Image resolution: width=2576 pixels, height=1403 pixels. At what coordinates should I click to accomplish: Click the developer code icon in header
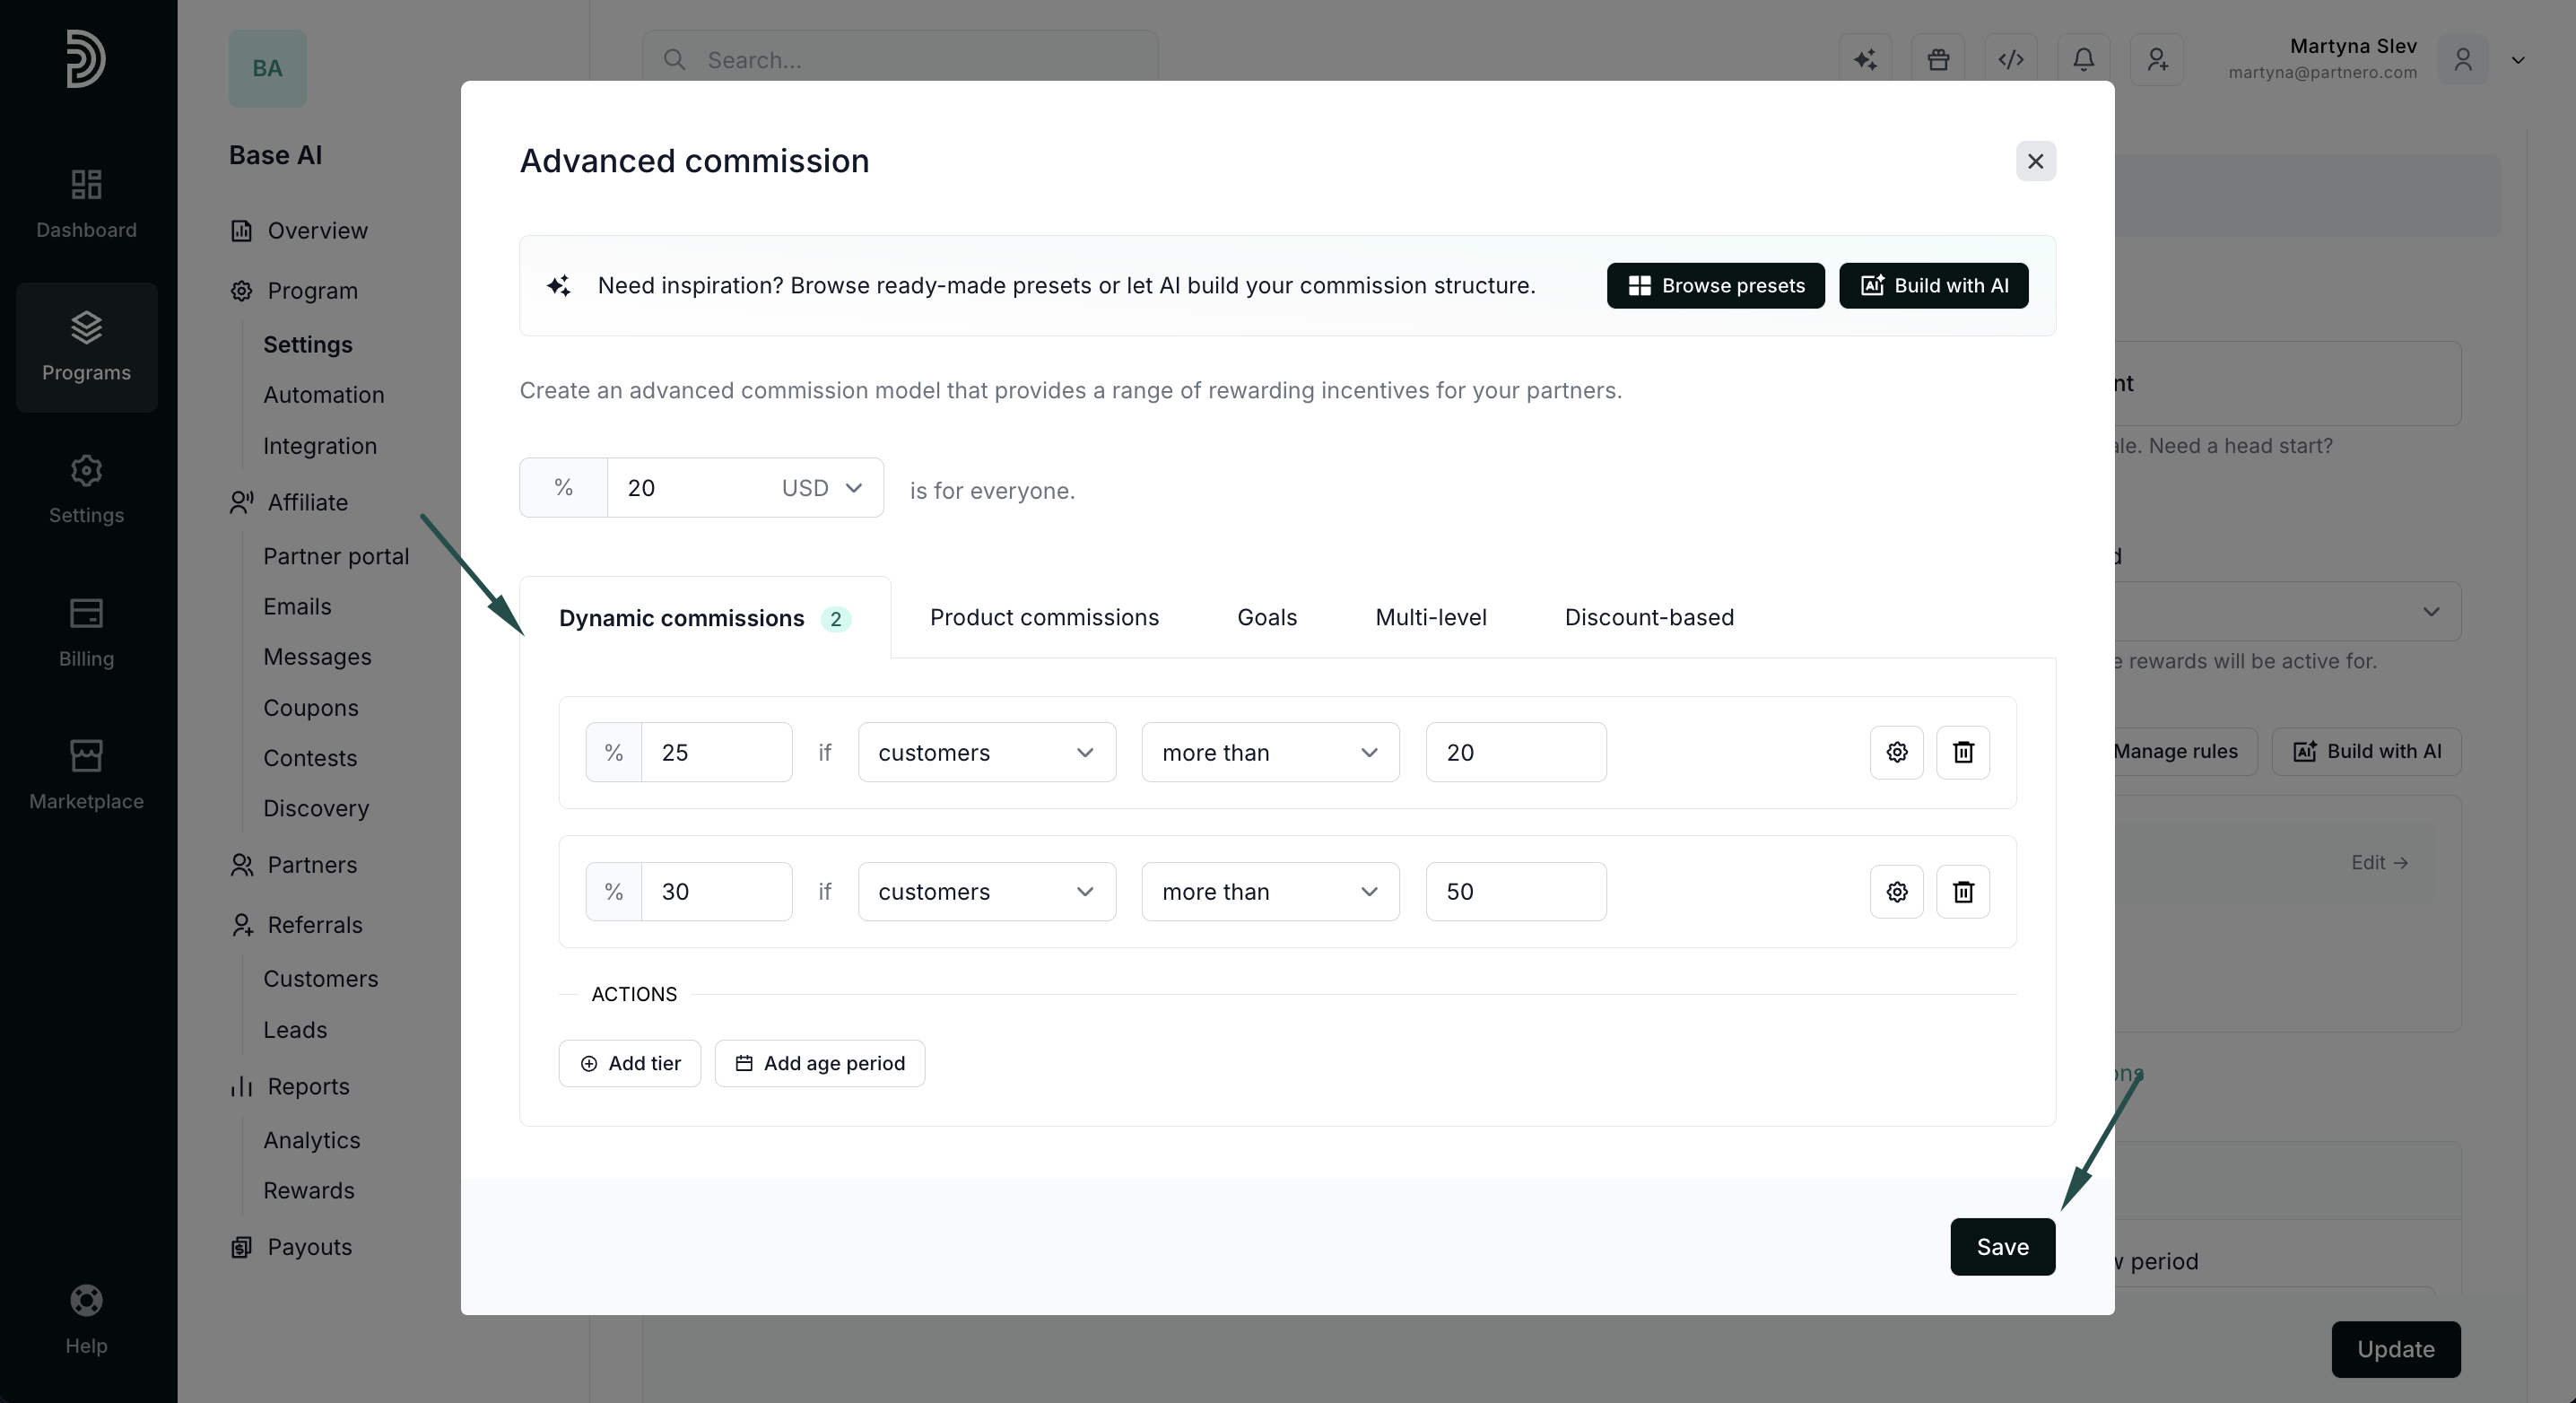click(x=2010, y=60)
